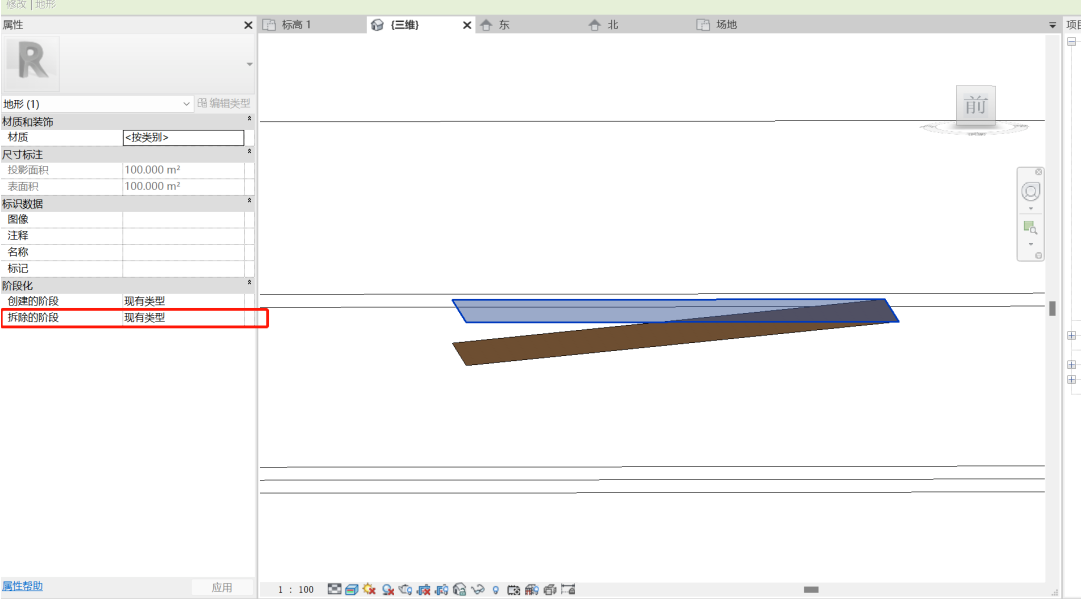
Task: Close the navigation bar with its X
Action: point(1038,172)
